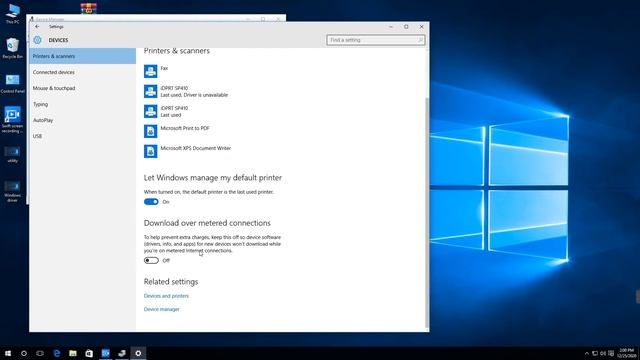Click the volume icon in system tray
This screenshot has height=360, width=640.
(603, 353)
